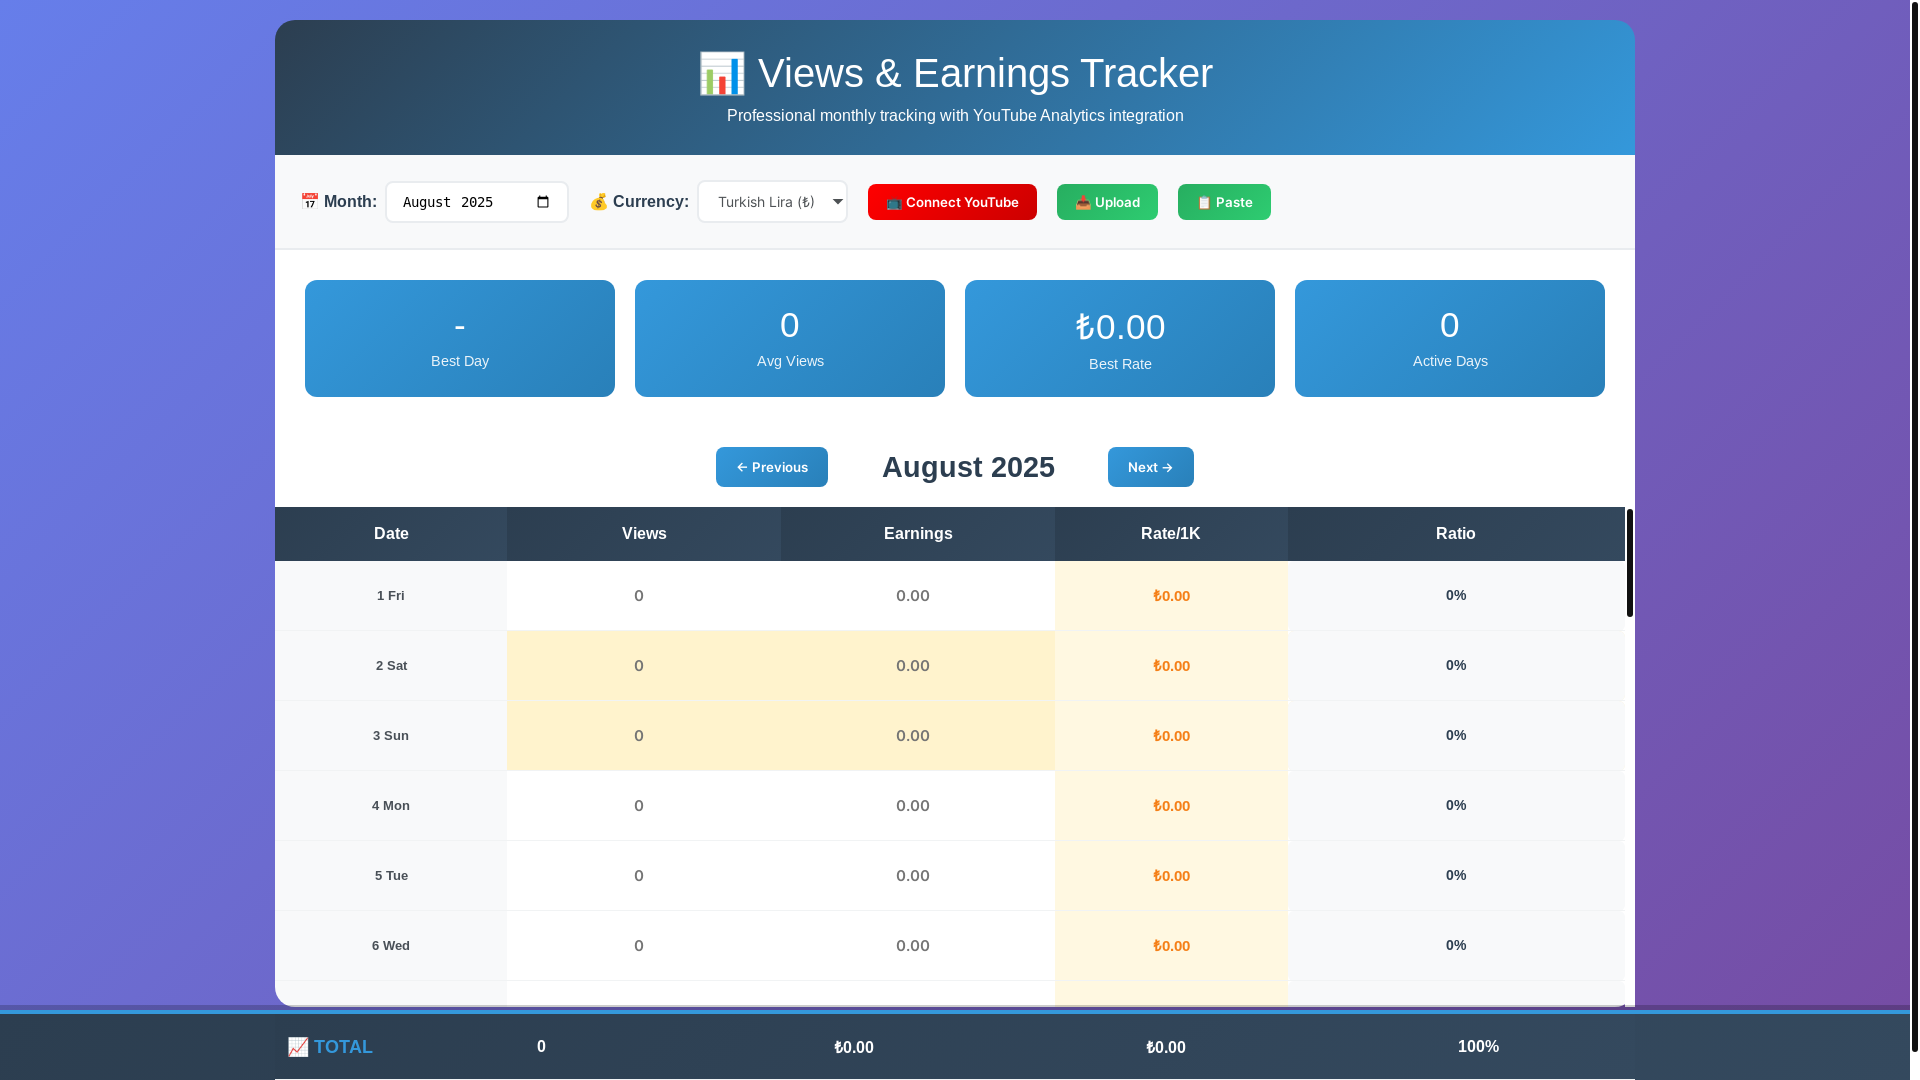The width and height of the screenshot is (1920, 1080).
Task: Edit the Earnings field for 2 Sat
Action: [918, 666]
